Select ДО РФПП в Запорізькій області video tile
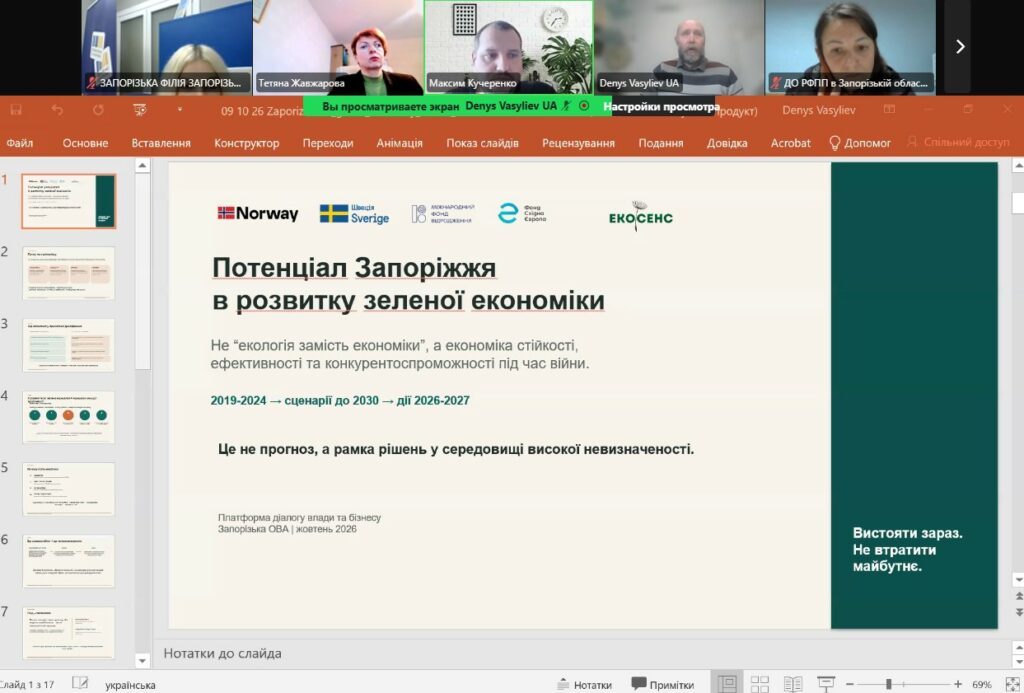The width and height of the screenshot is (1024, 693). 850,47
